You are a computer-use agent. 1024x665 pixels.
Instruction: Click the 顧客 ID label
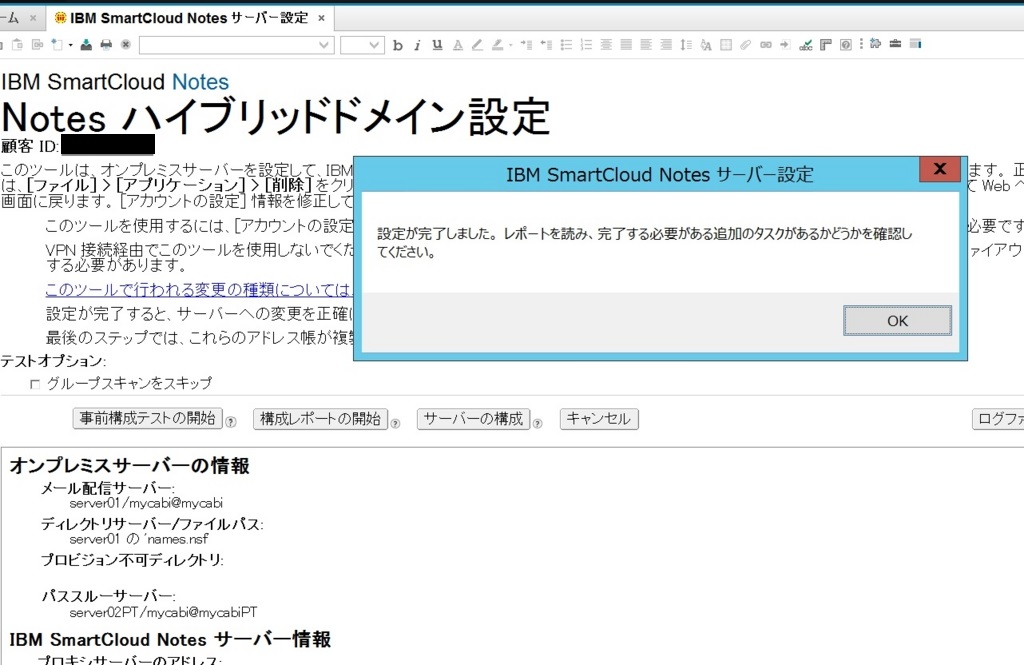coord(30,146)
